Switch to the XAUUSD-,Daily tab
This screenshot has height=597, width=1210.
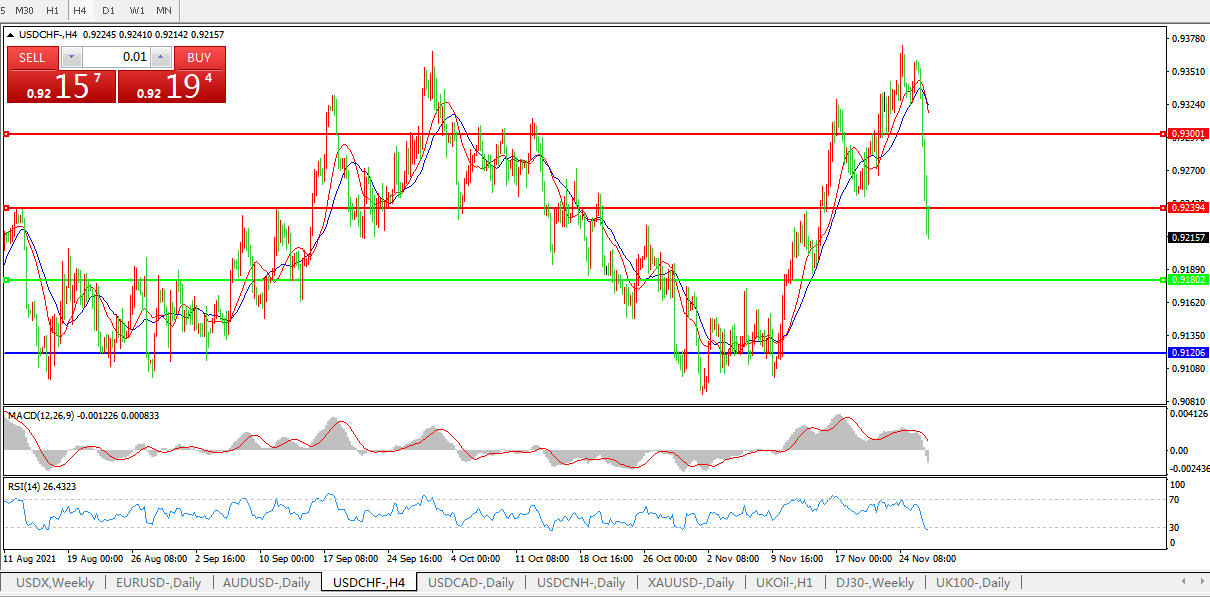click(x=690, y=582)
